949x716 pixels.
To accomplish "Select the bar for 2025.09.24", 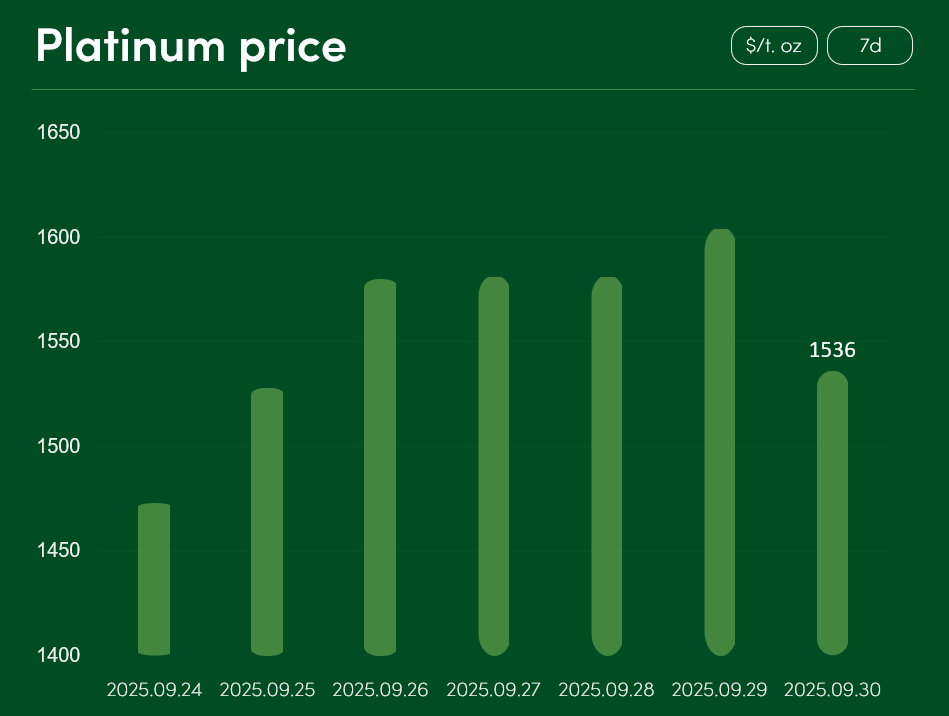I will [154, 579].
